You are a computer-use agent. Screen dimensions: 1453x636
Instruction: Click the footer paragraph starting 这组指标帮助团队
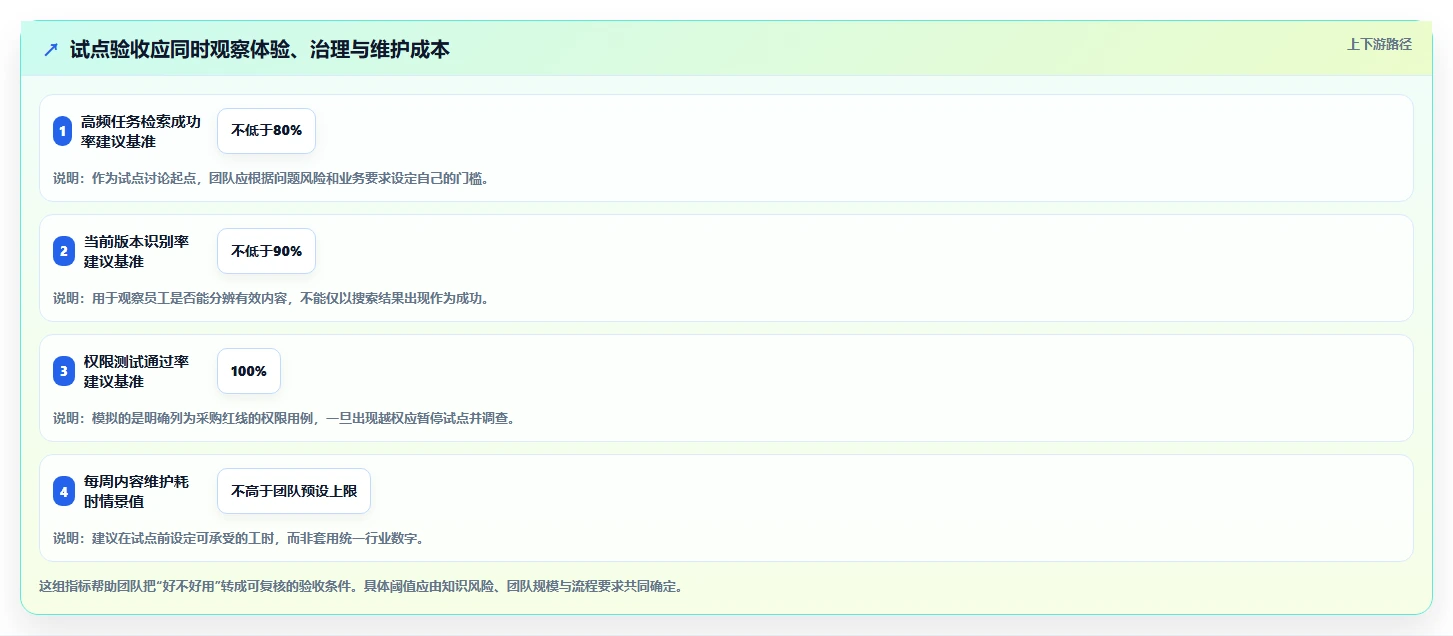tap(362, 586)
